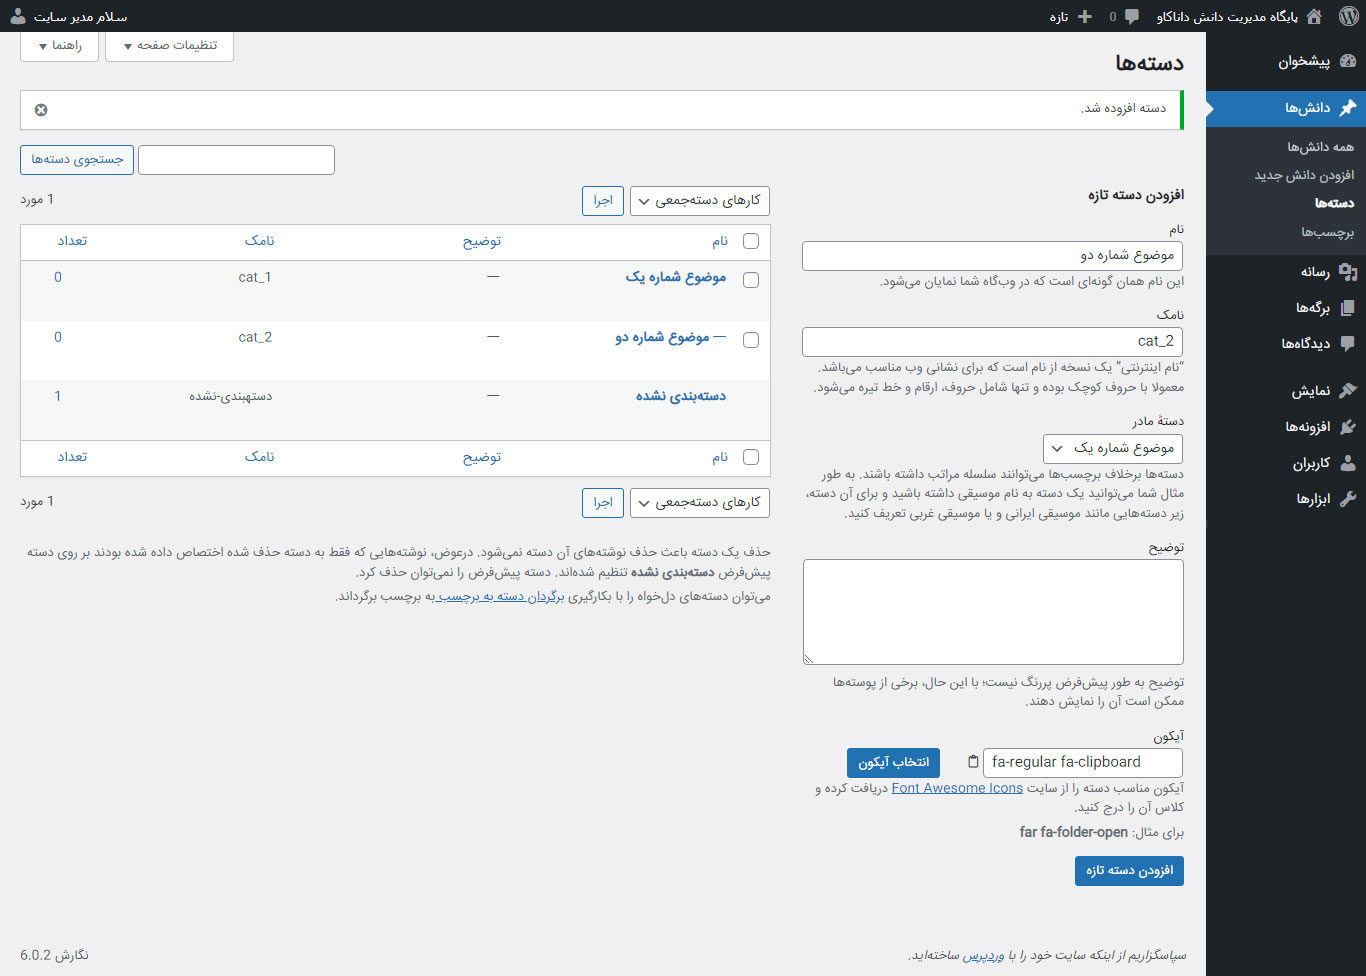
Task: Click the plus icon for new content
Action: (1084, 16)
